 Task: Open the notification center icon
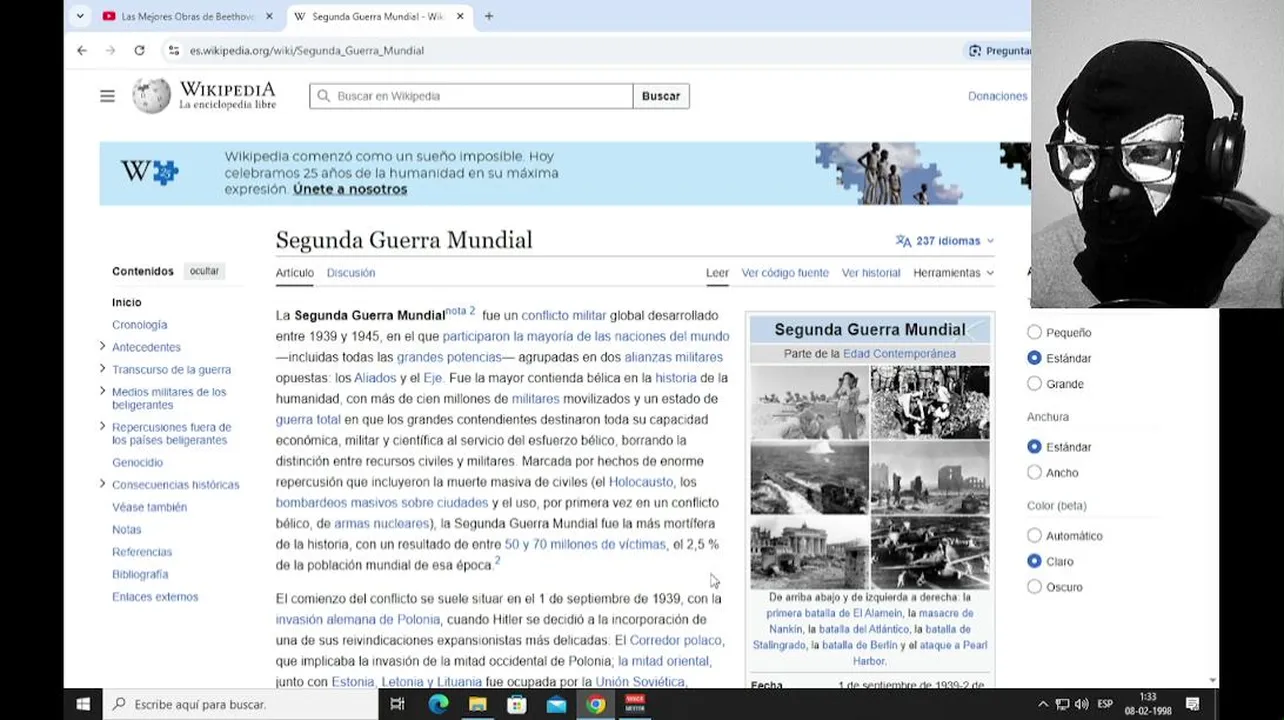tap(1192, 704)
